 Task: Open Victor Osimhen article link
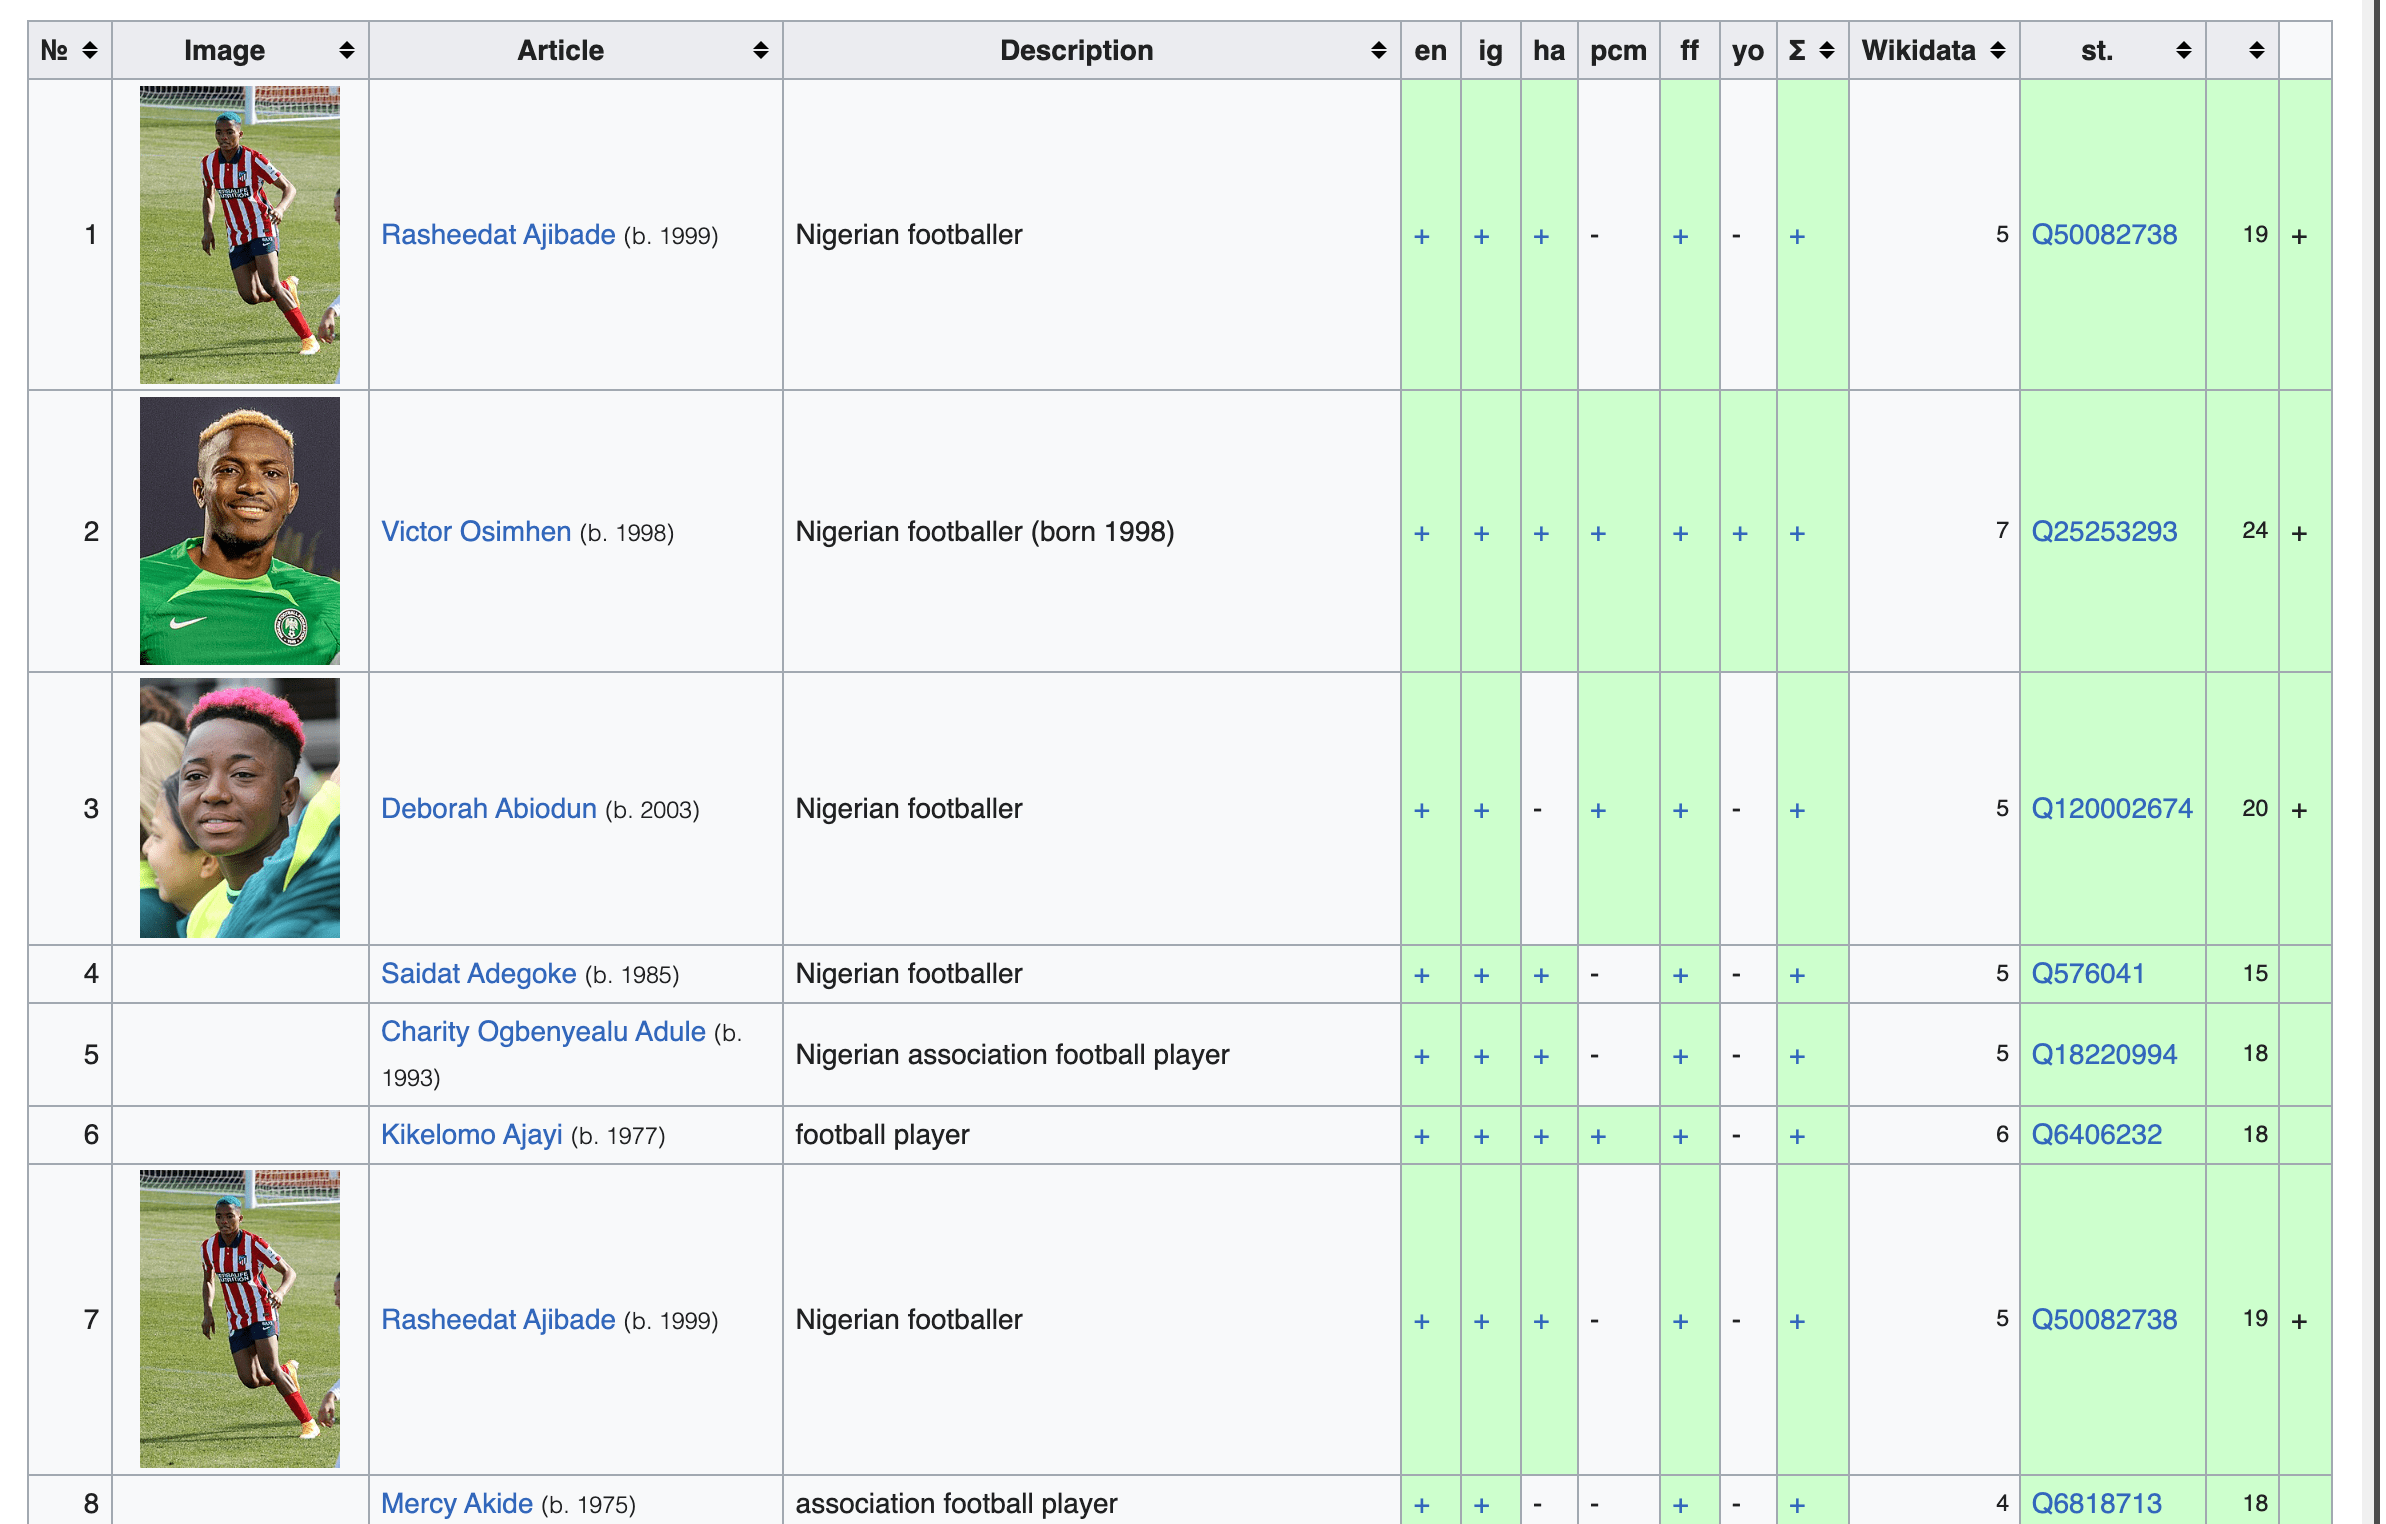476,531
